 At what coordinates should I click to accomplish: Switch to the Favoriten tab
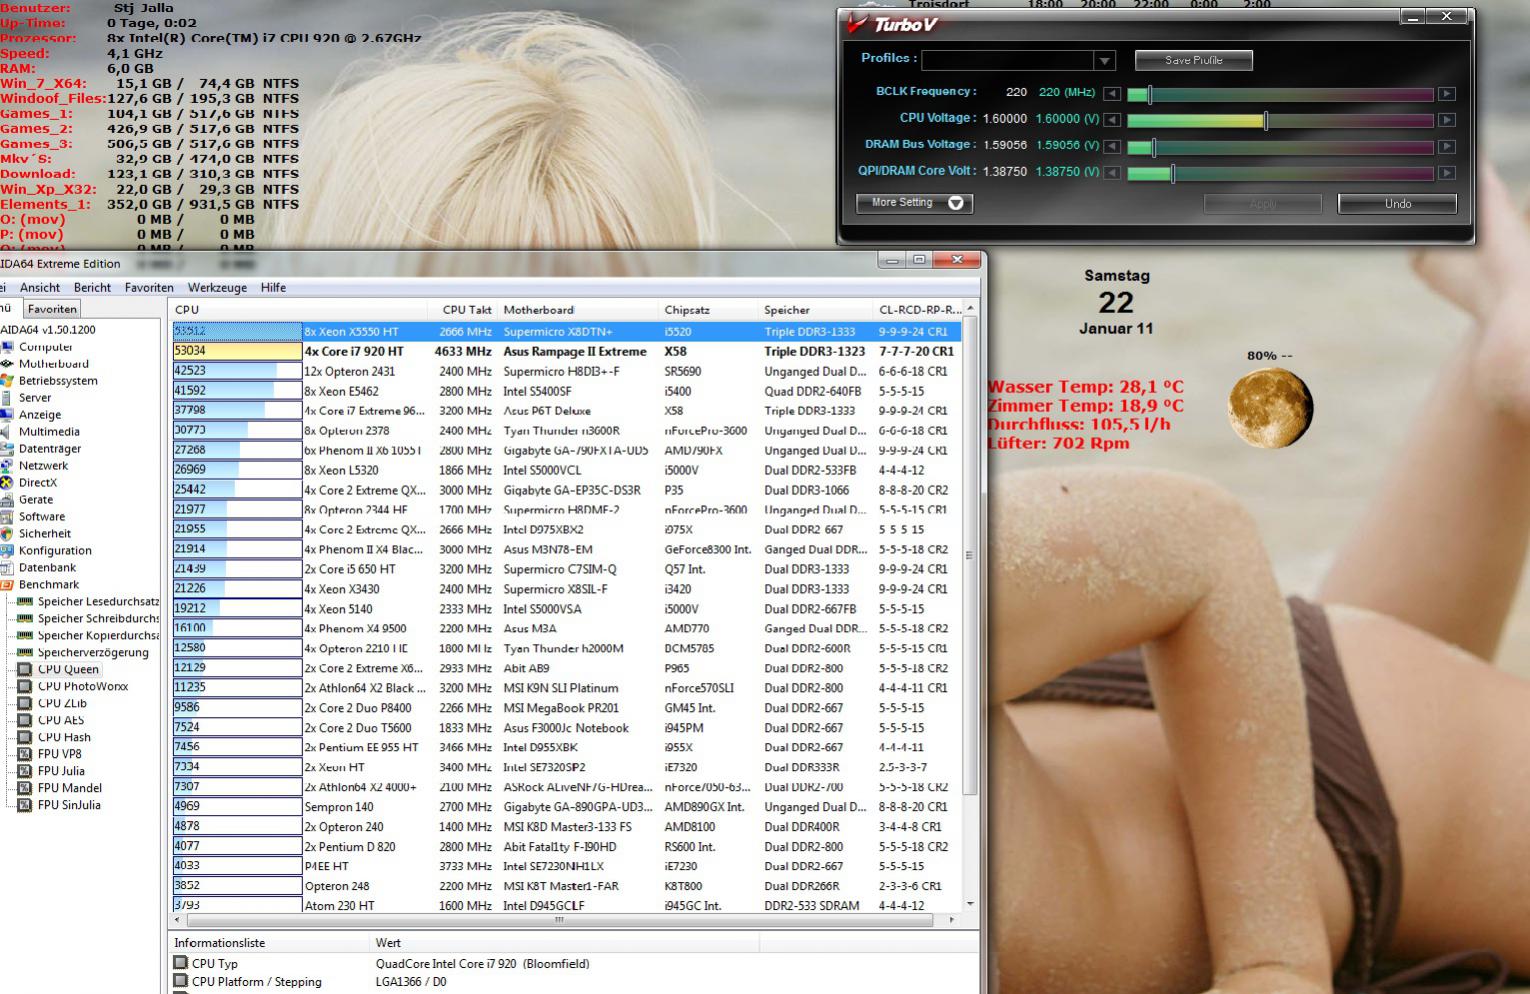tap(52, 309)
